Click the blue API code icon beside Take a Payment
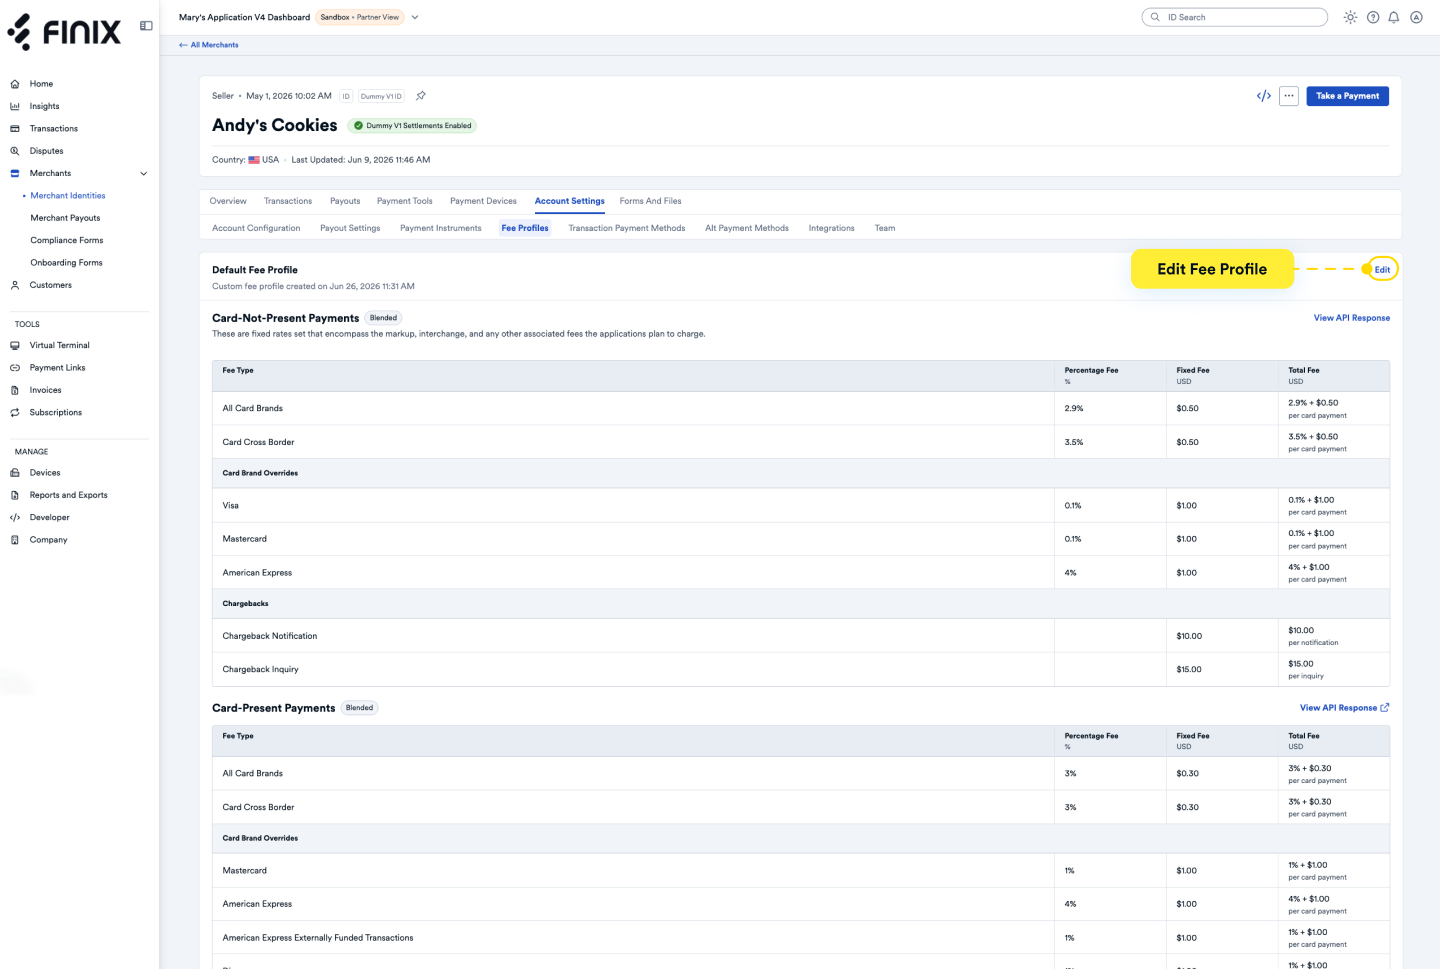Screen dimensions: 1440x969 pyautogui.click(x=1264, y=96)
